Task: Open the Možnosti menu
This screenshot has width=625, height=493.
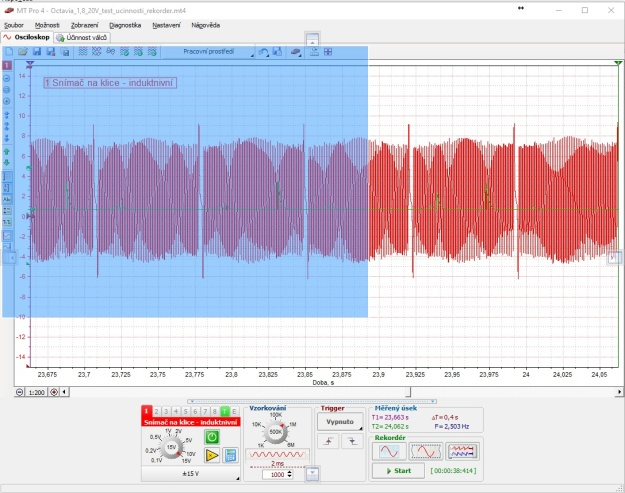Action: pyautogui.click(x=47, y=25)
